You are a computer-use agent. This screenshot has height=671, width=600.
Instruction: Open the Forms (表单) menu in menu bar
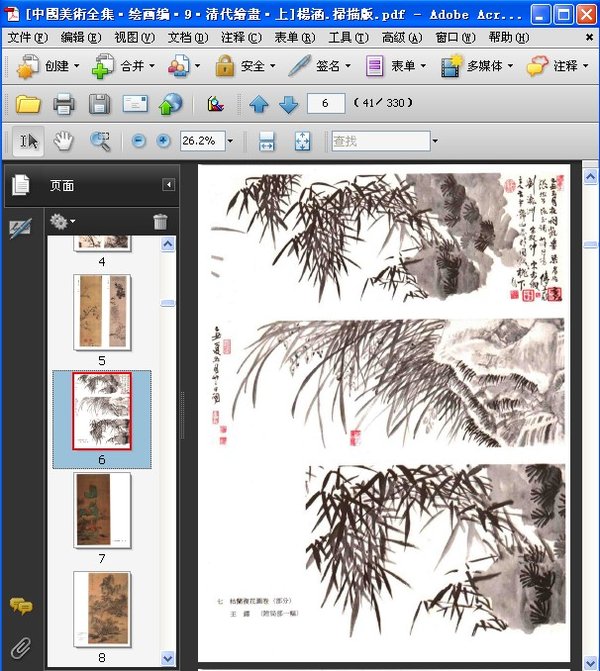[x=295, y=38]
